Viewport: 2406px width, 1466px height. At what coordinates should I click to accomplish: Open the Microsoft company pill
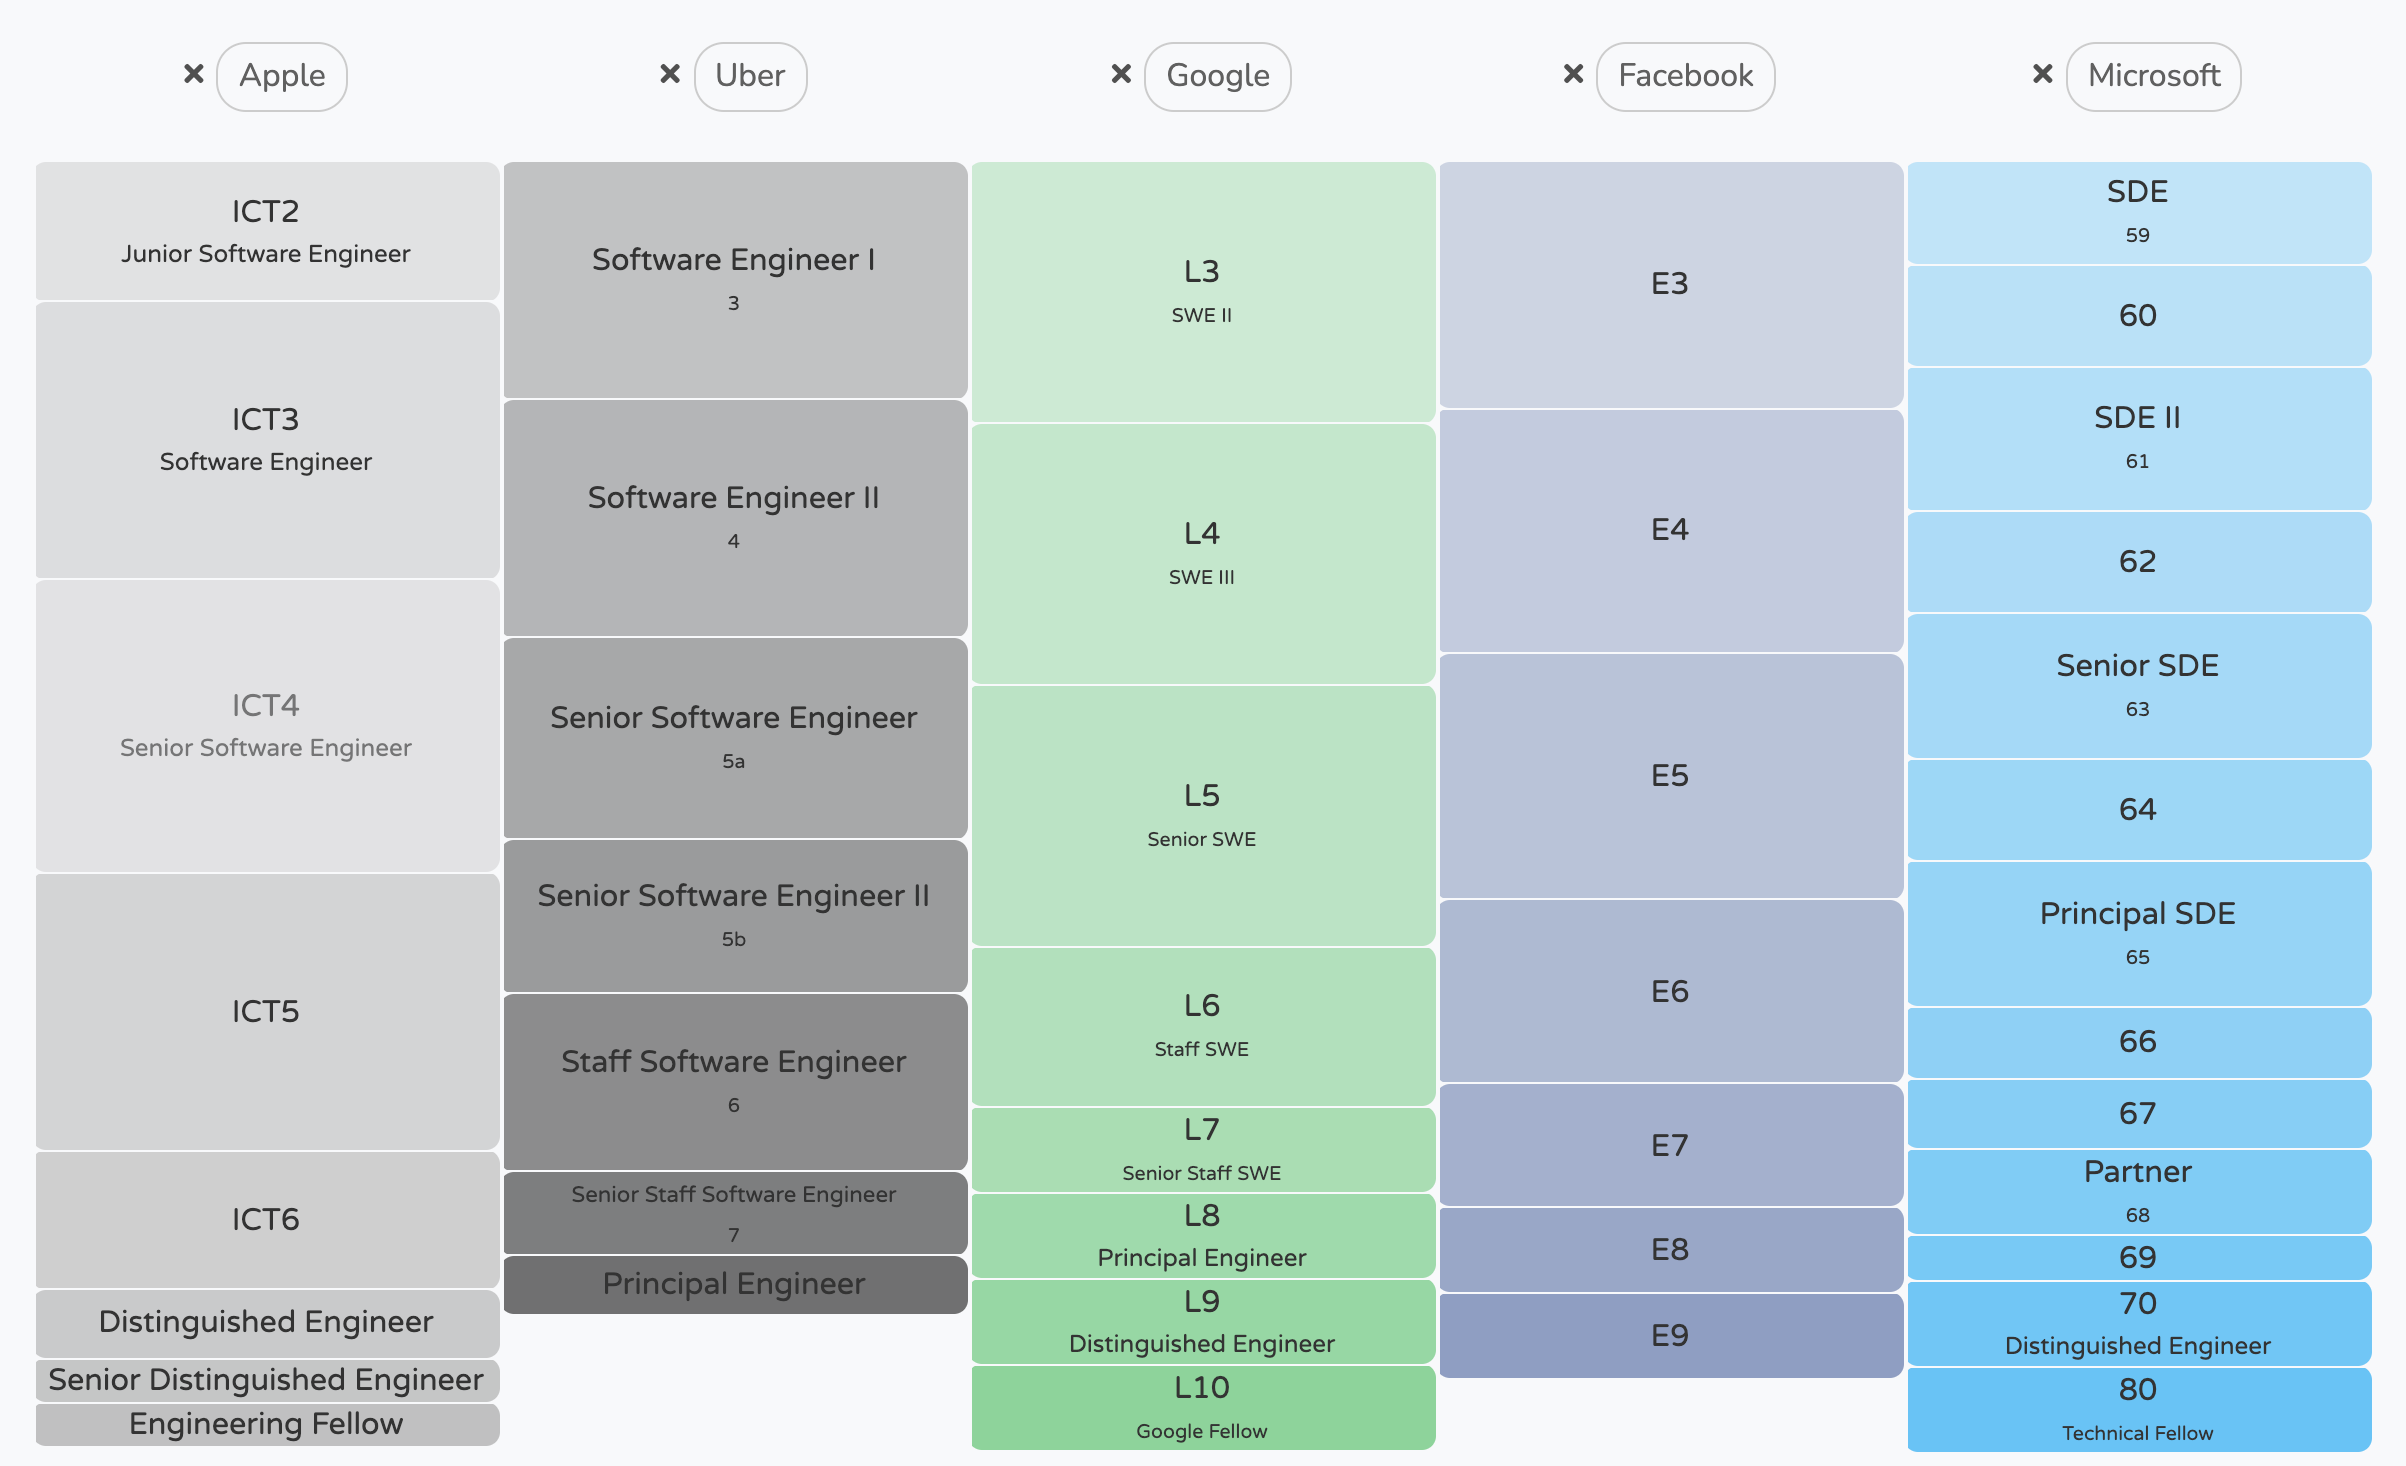click(x=2152, y=75)
